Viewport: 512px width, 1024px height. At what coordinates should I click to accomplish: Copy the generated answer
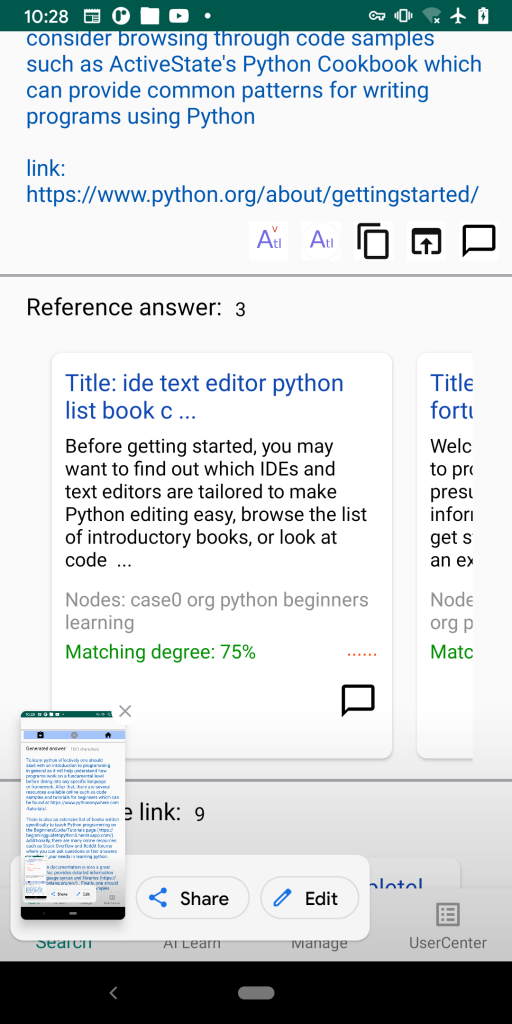[x=374, y=241]
